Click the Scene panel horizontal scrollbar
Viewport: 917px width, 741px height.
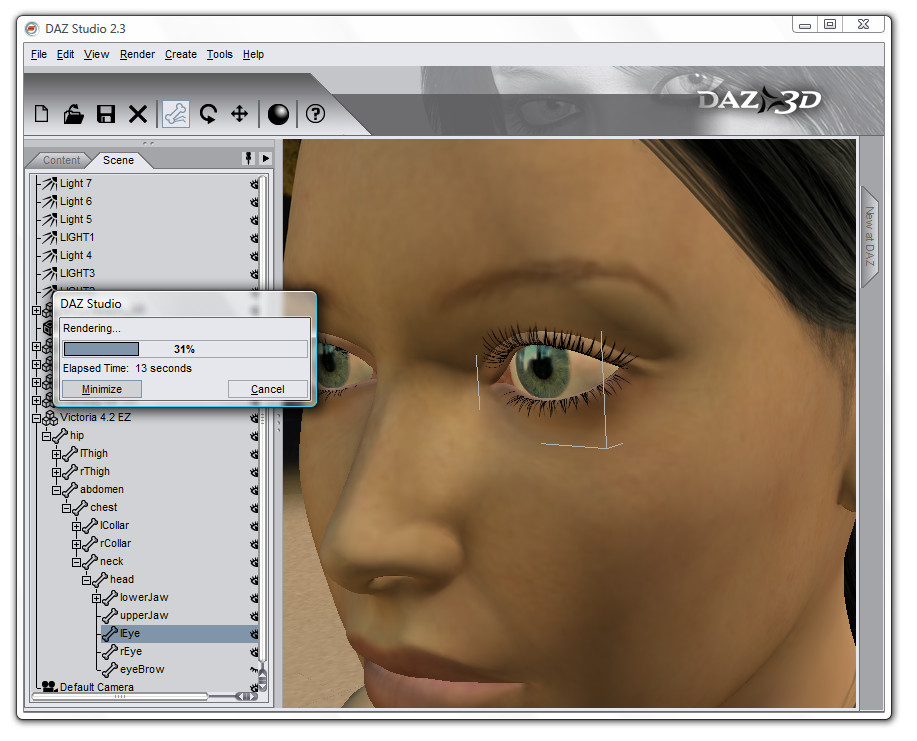tap(146, 697)
